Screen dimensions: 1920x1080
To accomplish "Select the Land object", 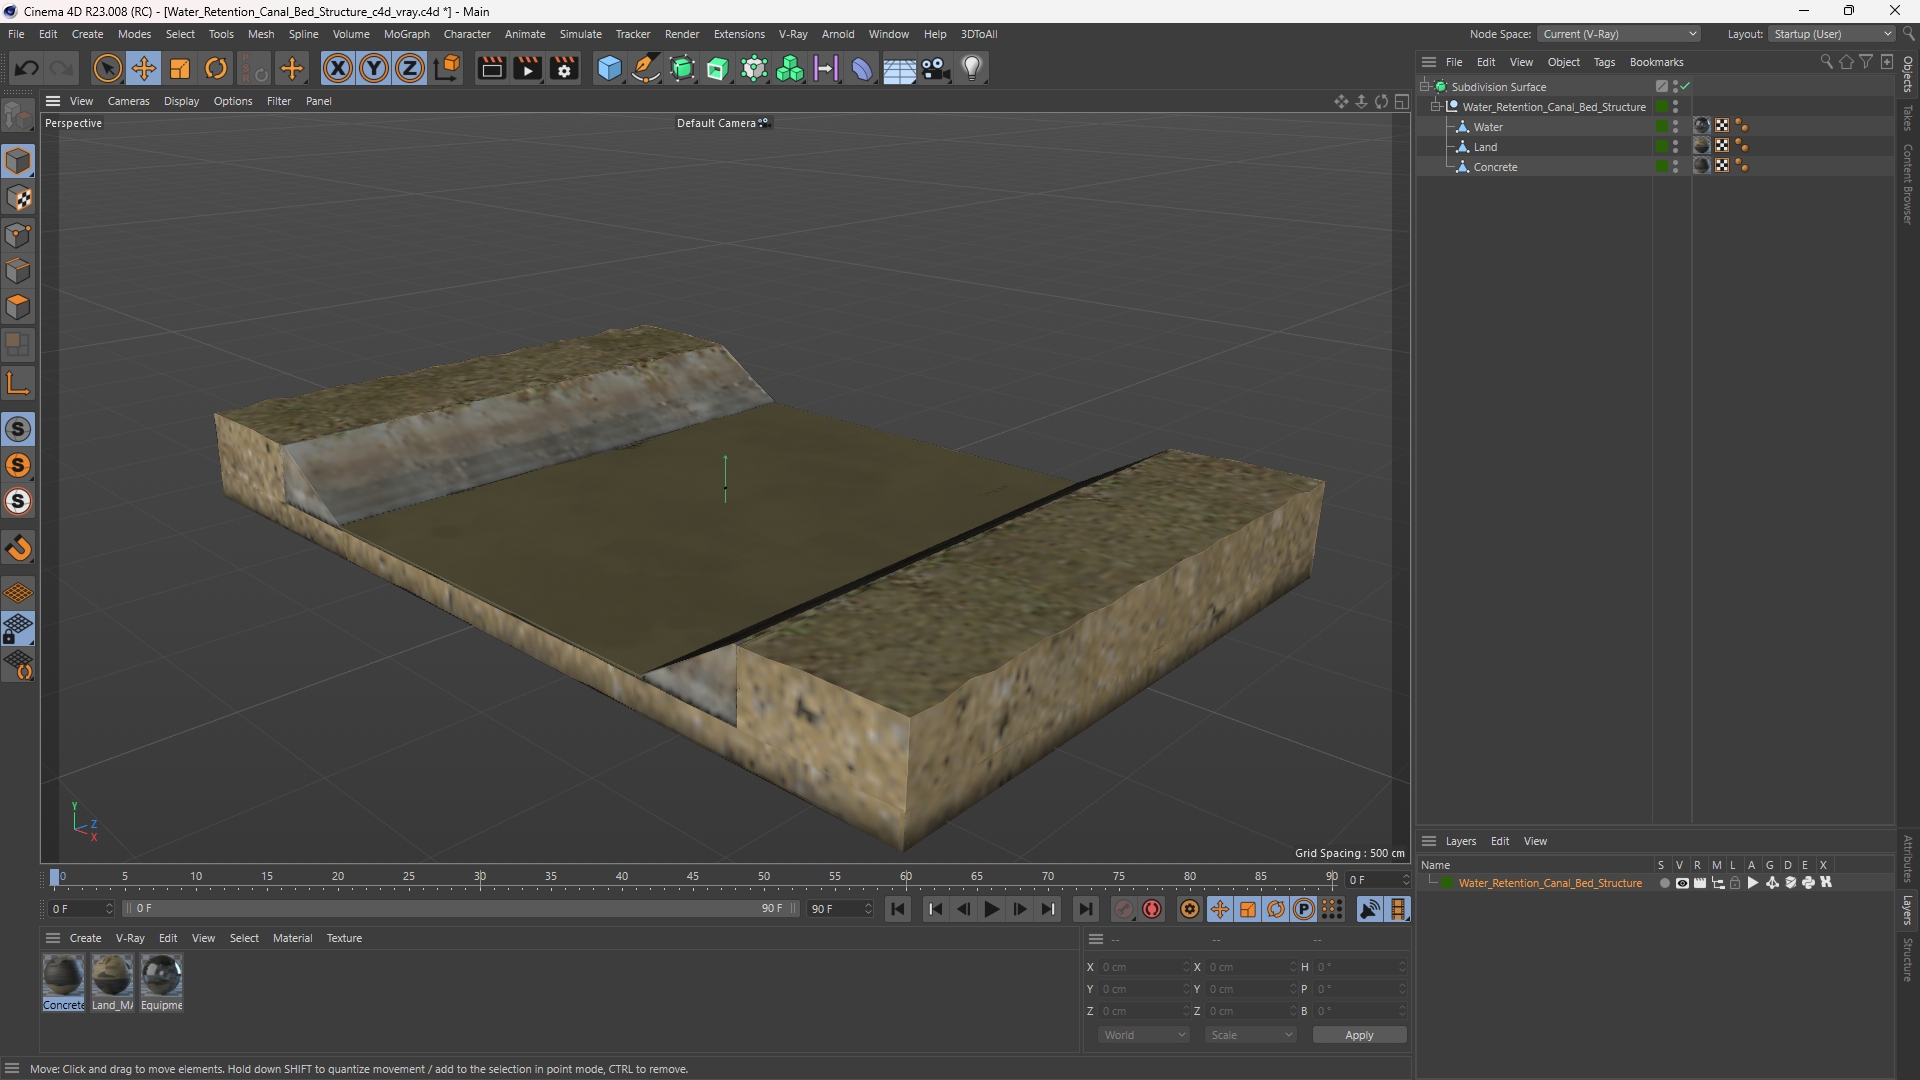I will tap(1485, 147).
